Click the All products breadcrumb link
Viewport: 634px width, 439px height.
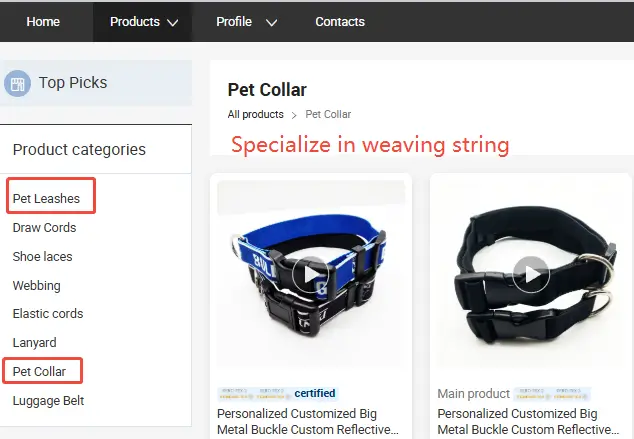click(255, 115)
